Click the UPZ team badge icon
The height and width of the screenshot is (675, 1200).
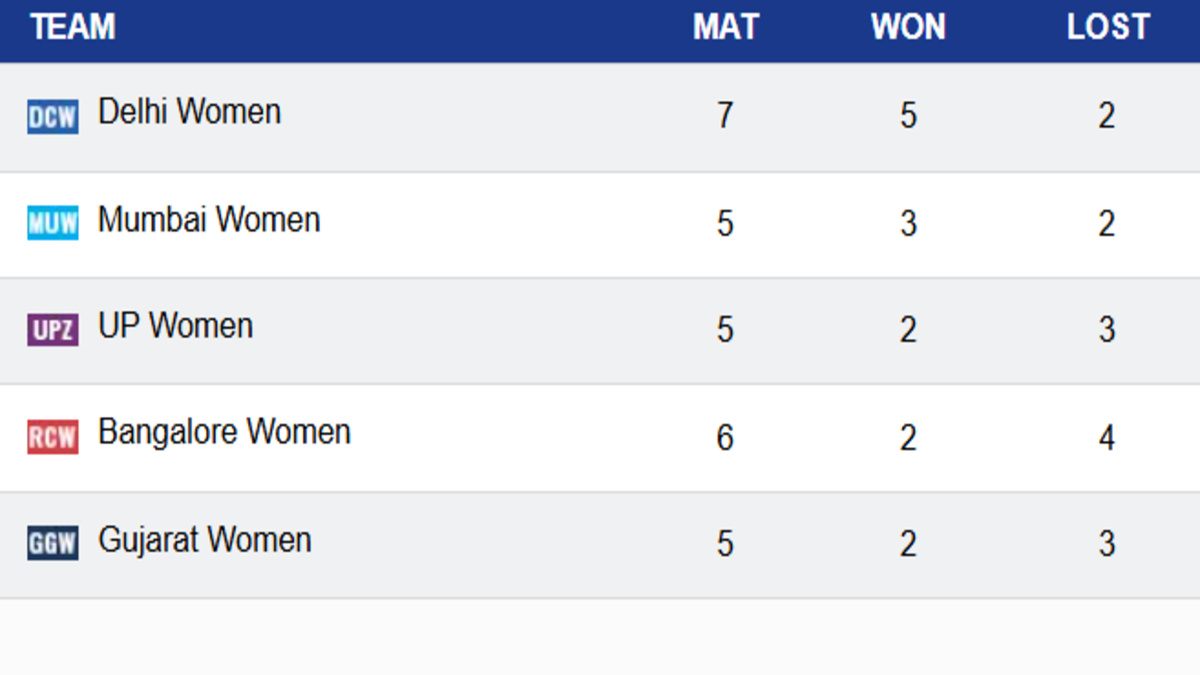coord(52,329)
